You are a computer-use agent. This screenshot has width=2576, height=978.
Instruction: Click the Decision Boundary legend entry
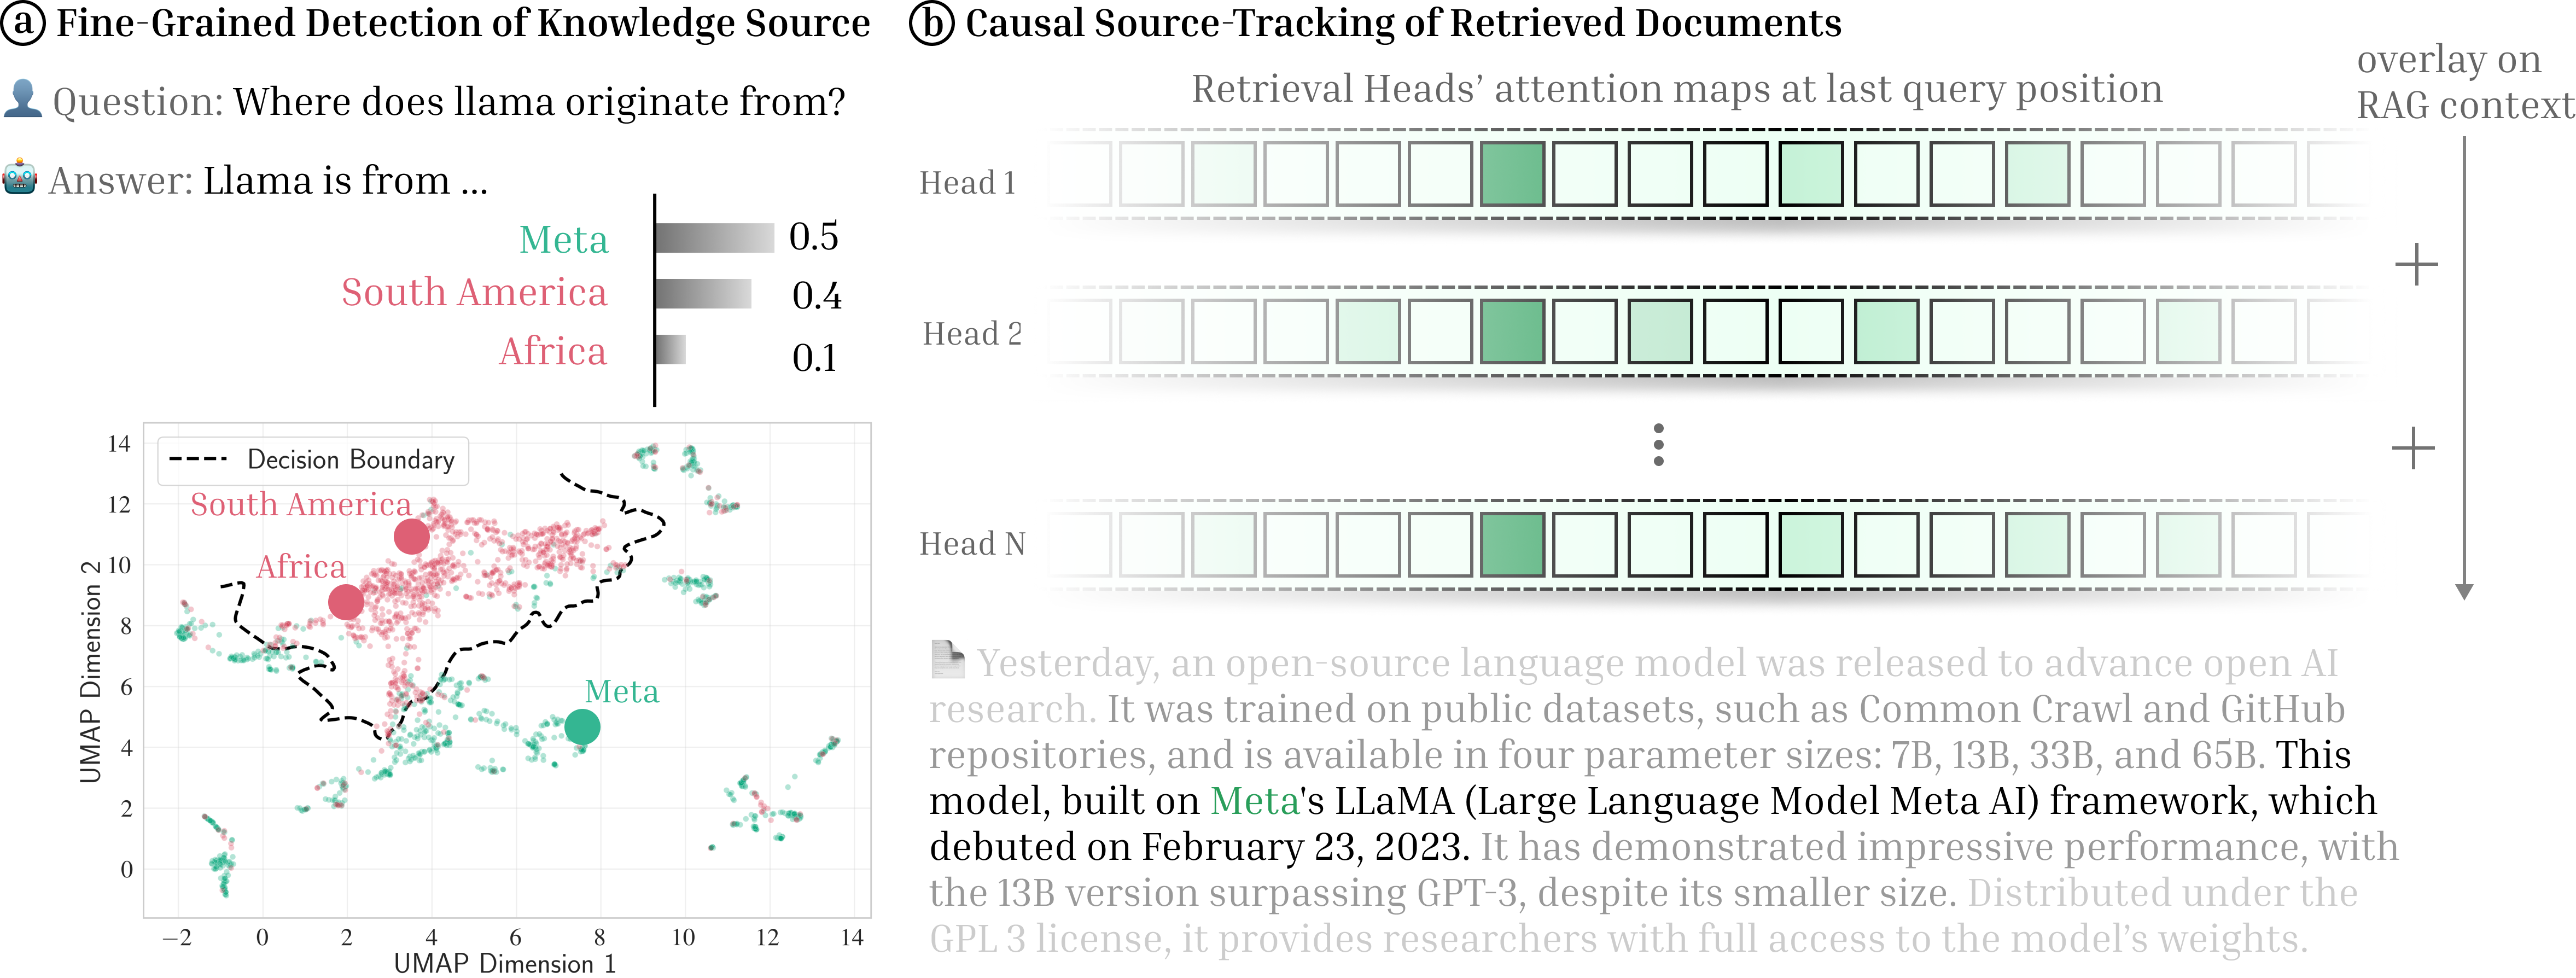(x=312, y=460)
